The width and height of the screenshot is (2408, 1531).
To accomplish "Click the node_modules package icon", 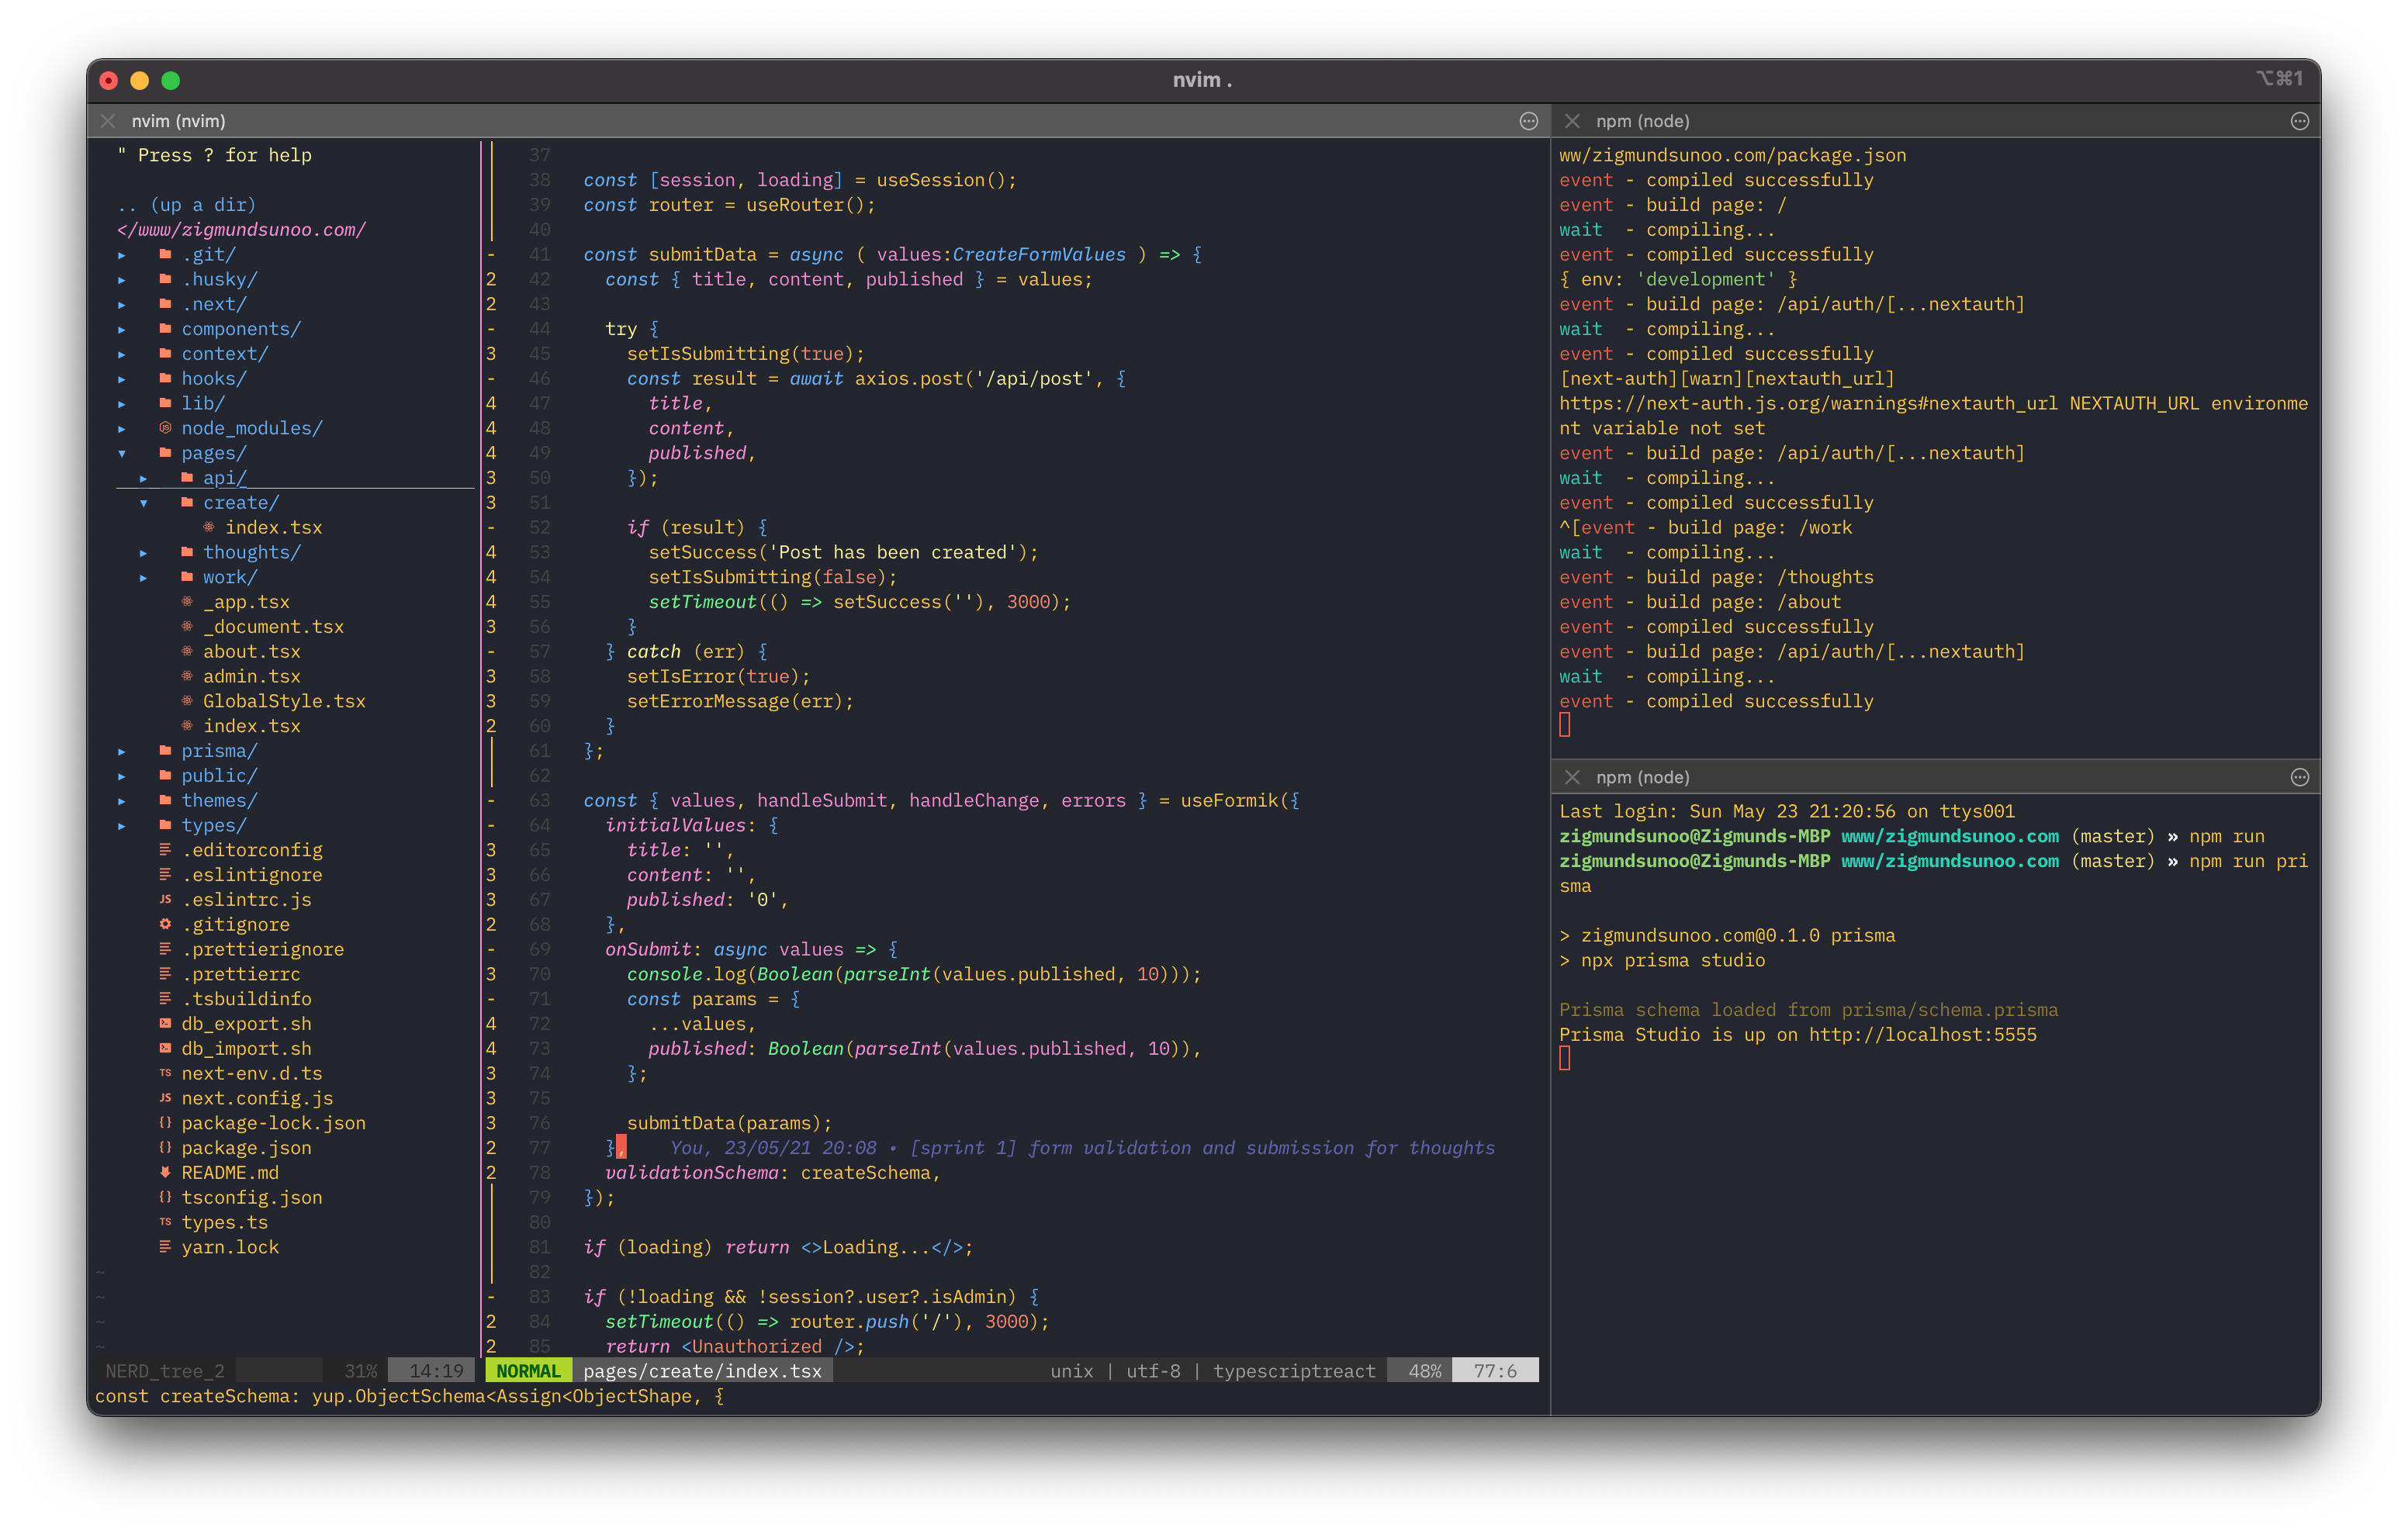I will tap(166, 428).
